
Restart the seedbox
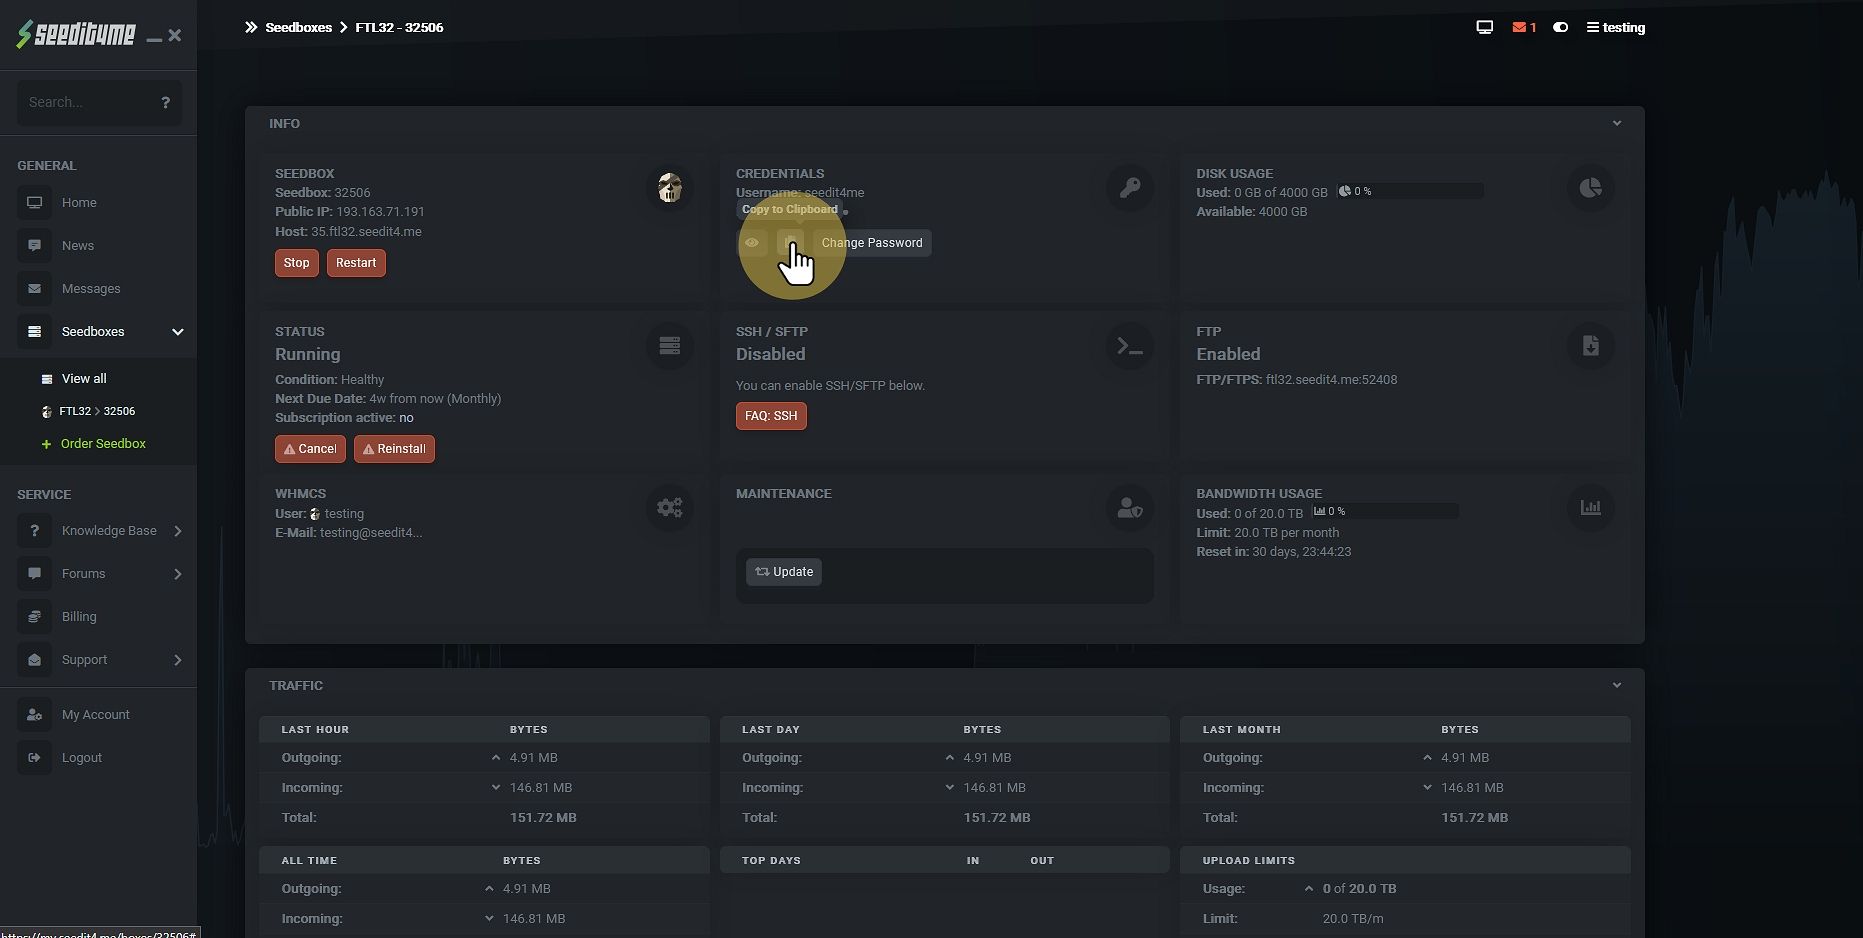click(356, 263)
